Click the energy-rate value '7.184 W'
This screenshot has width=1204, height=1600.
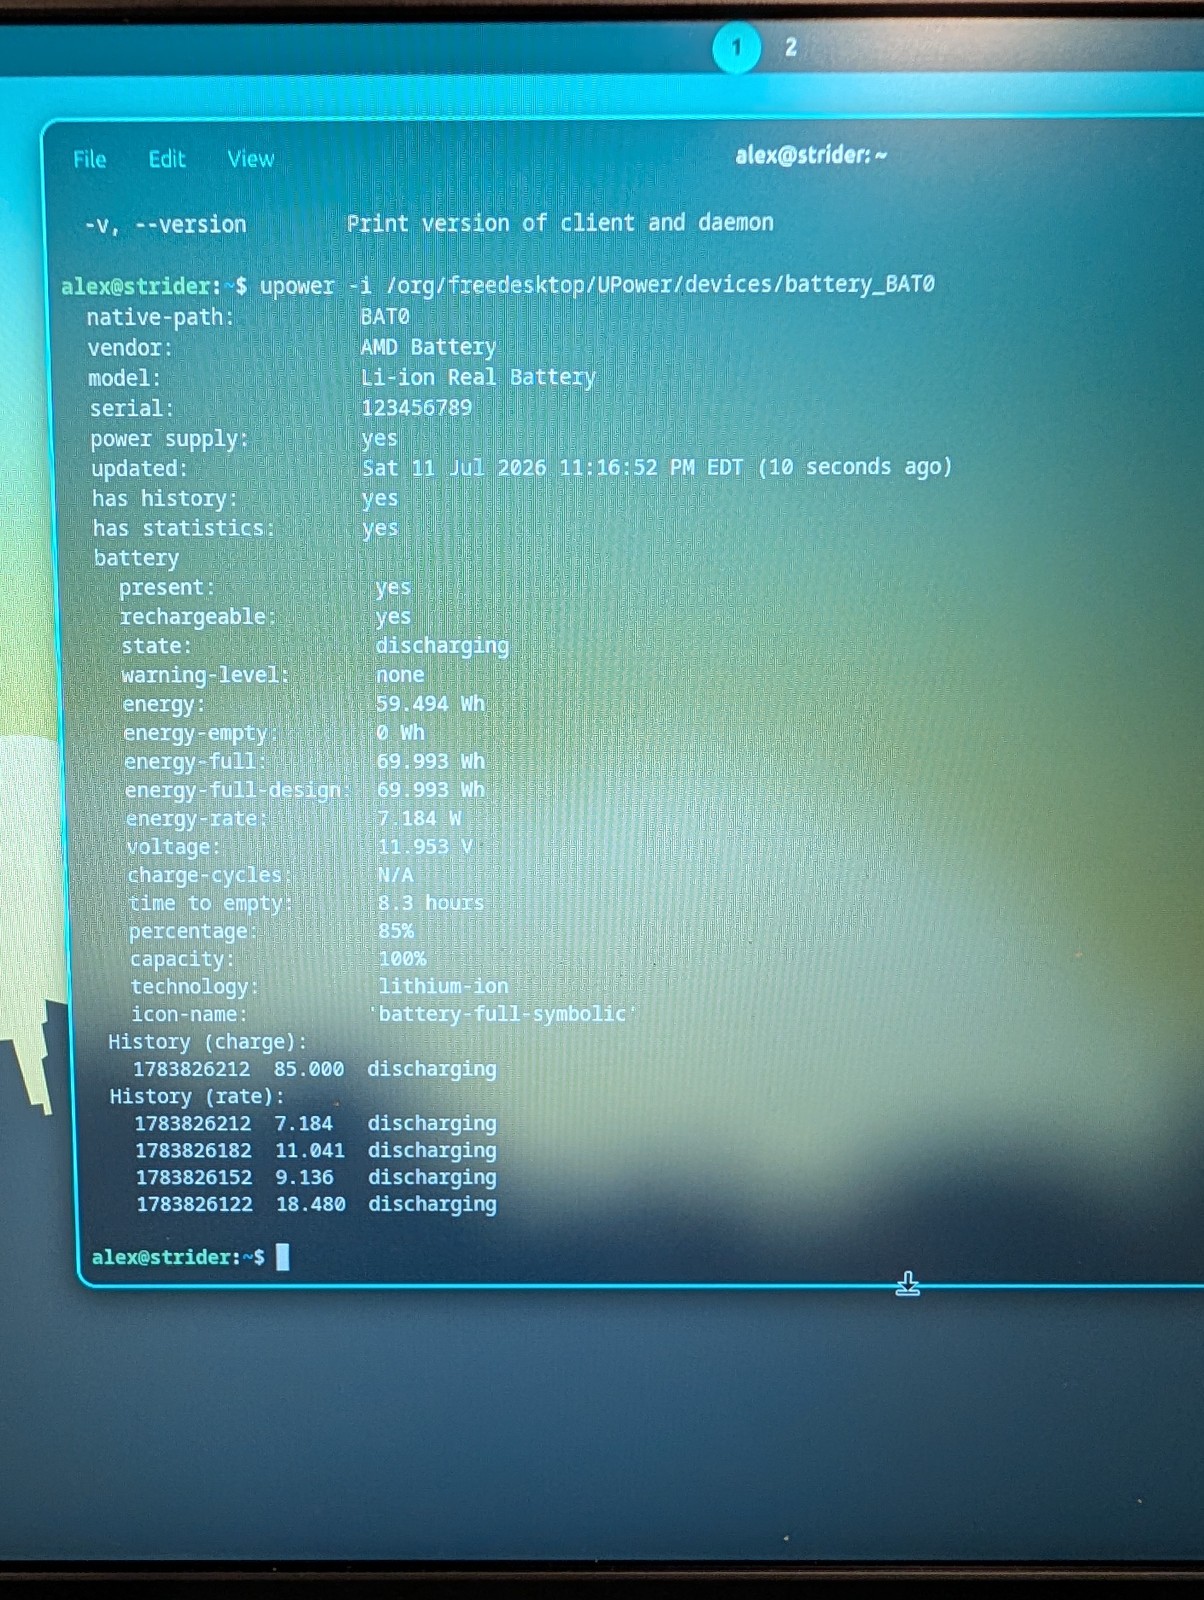pos(420,818)
